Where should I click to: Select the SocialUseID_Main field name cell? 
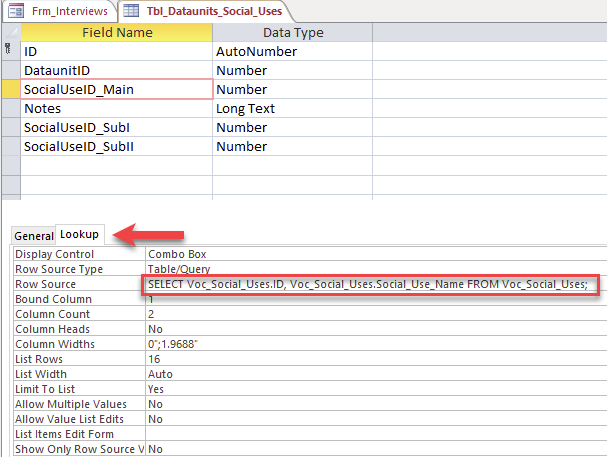(117, 89)
